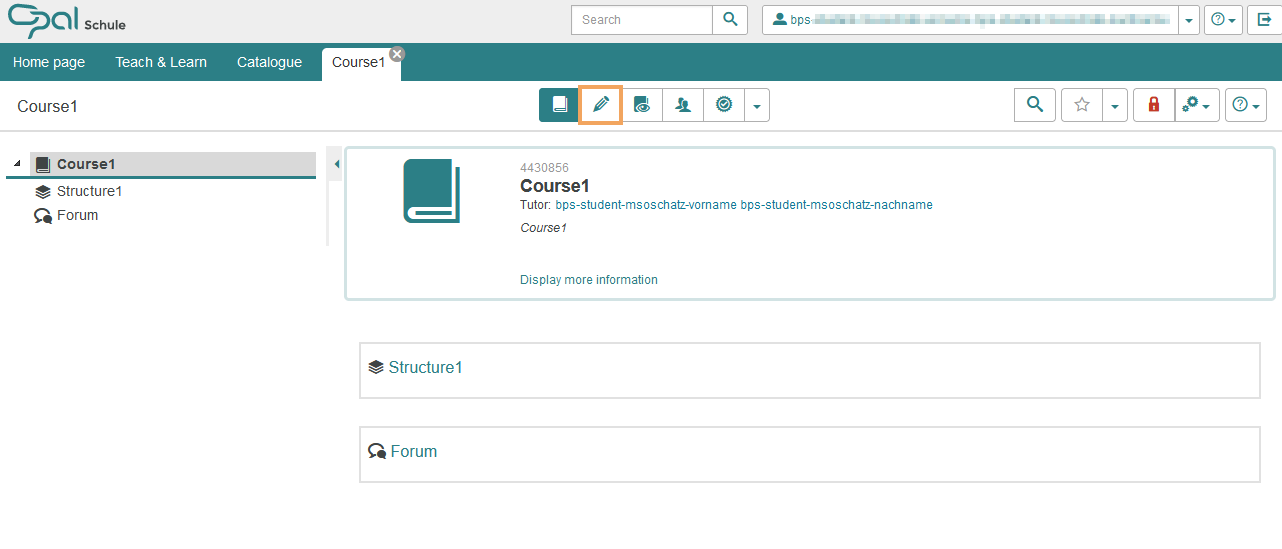Collapse the Course1 tree node triangle
The height and width of the screenshot is (549, 1282).
[x=17, y=164]
